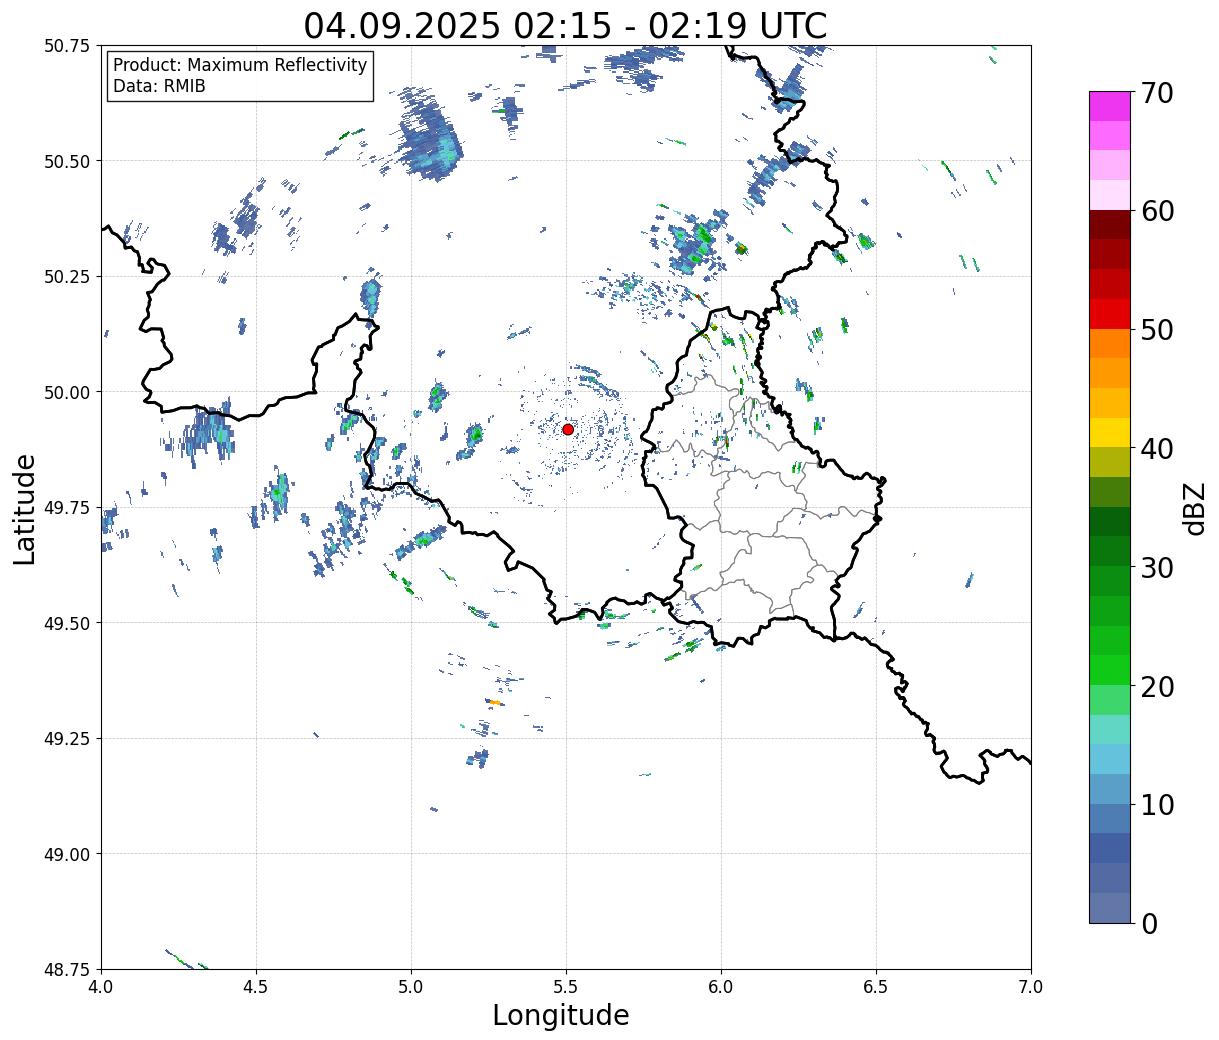Click latitude tick label 50.00
Viewport: 1219px width, 1040px height.
(66, 392)
